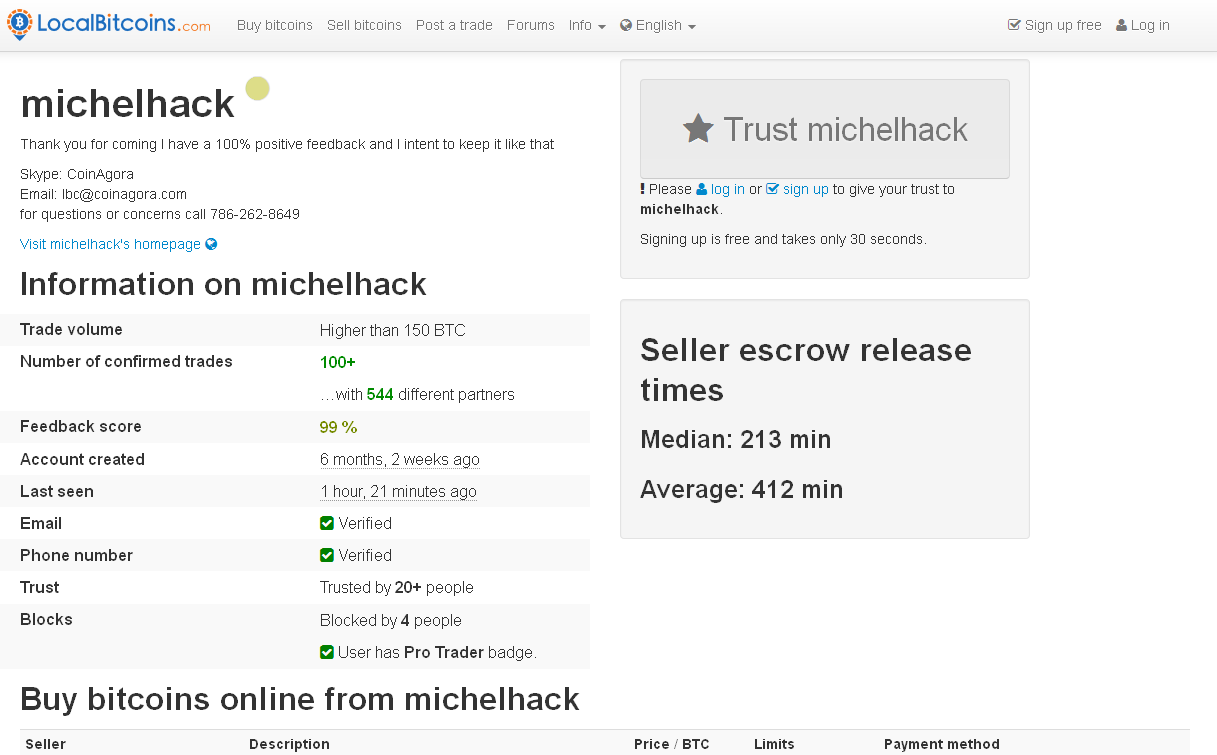This screenshot has width=1217, height=755.
Task: Click the michelhack username heading
Action: pos(128,104)
